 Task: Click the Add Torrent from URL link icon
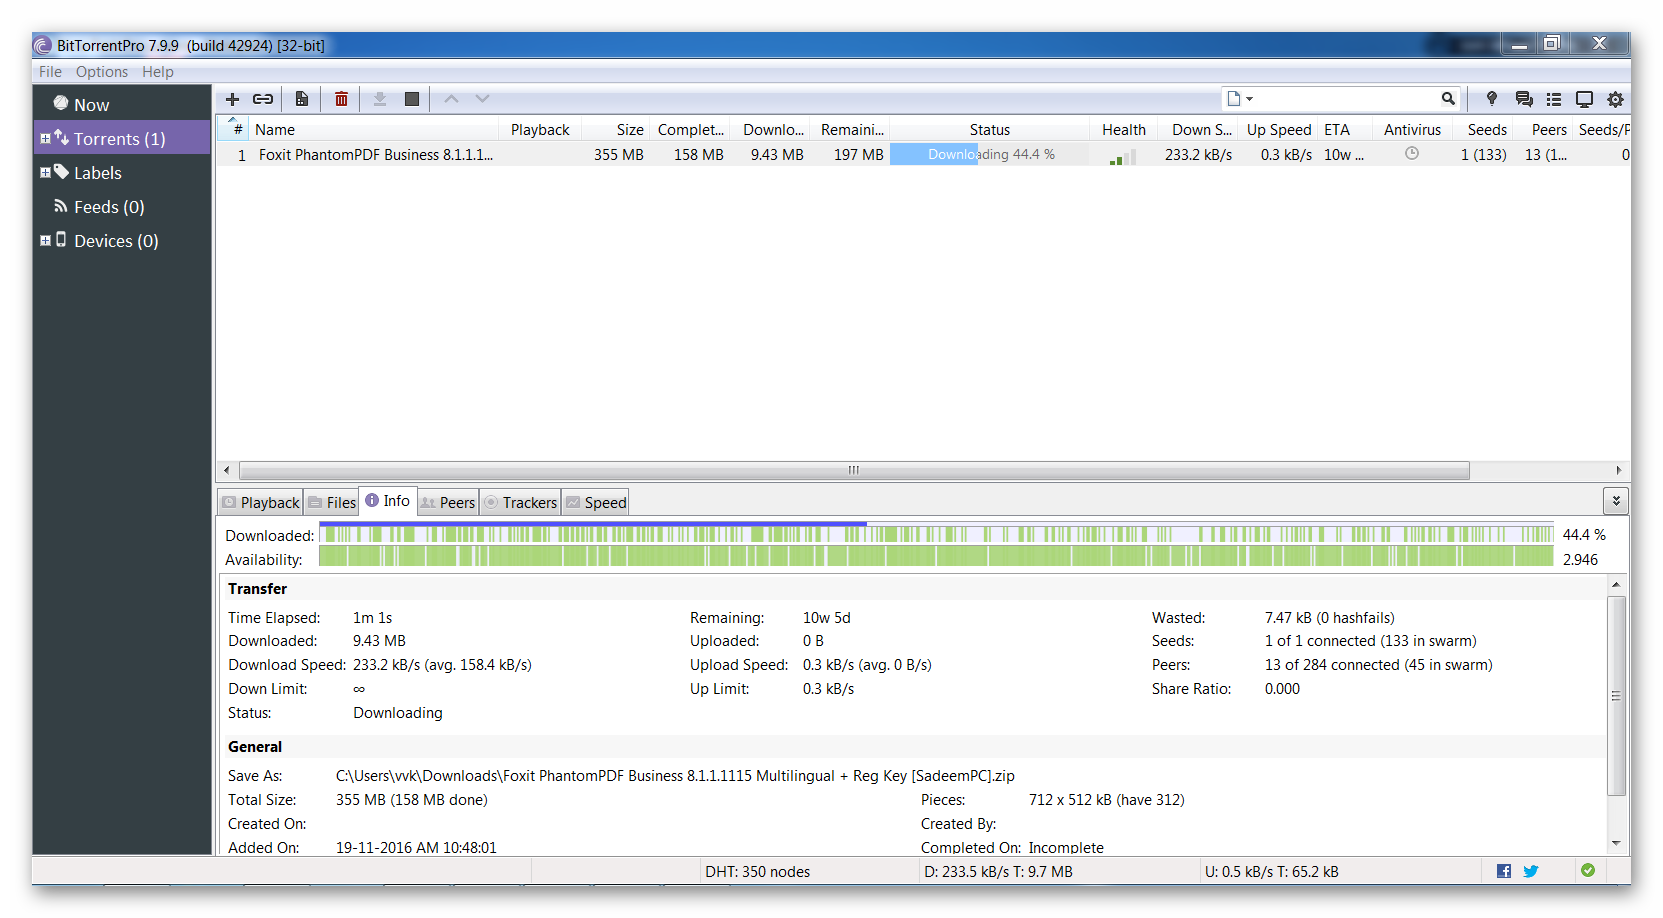[263, 99]
